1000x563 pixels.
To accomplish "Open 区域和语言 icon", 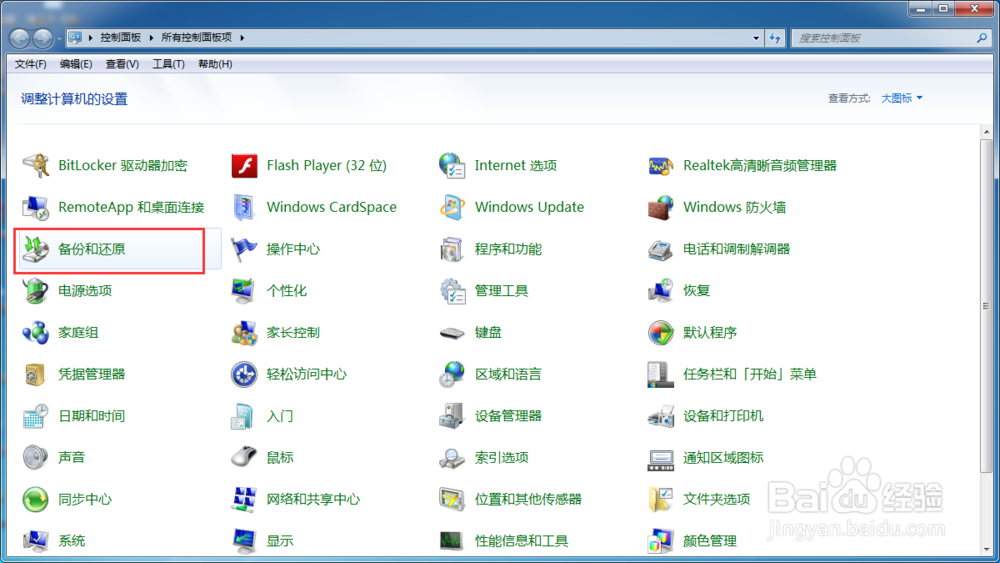I will click(452, 374).
